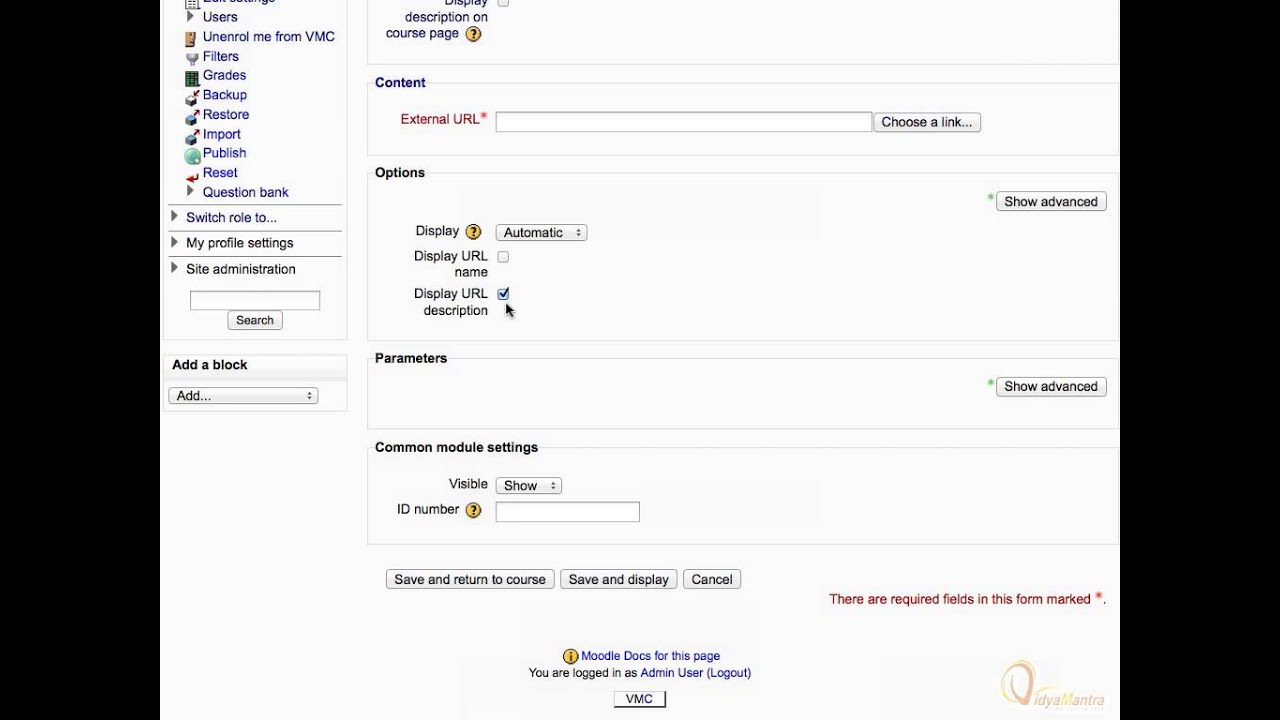Open help for Display description on course page
Image resolution: width=1280 pixels, height=720 pixels.
click(x=474, y=34)
